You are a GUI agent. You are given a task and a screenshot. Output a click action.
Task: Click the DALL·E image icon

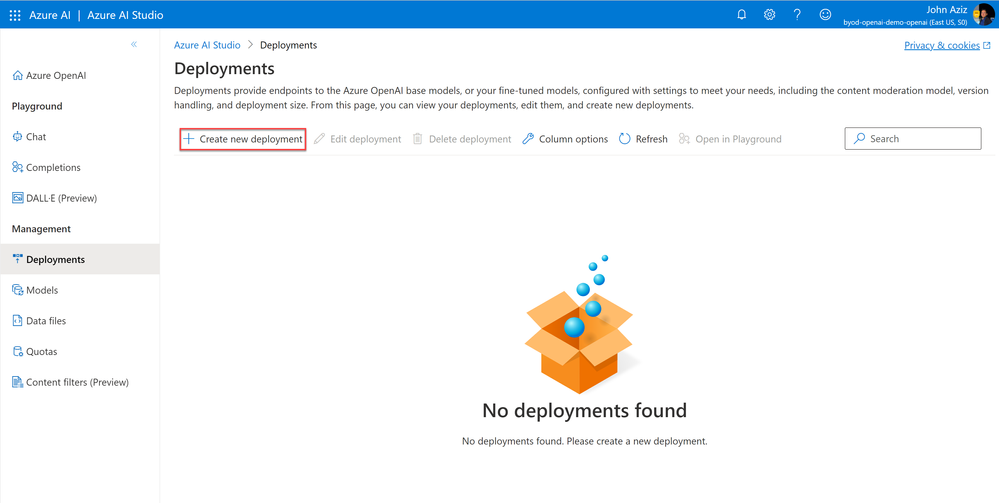(17, 198)
